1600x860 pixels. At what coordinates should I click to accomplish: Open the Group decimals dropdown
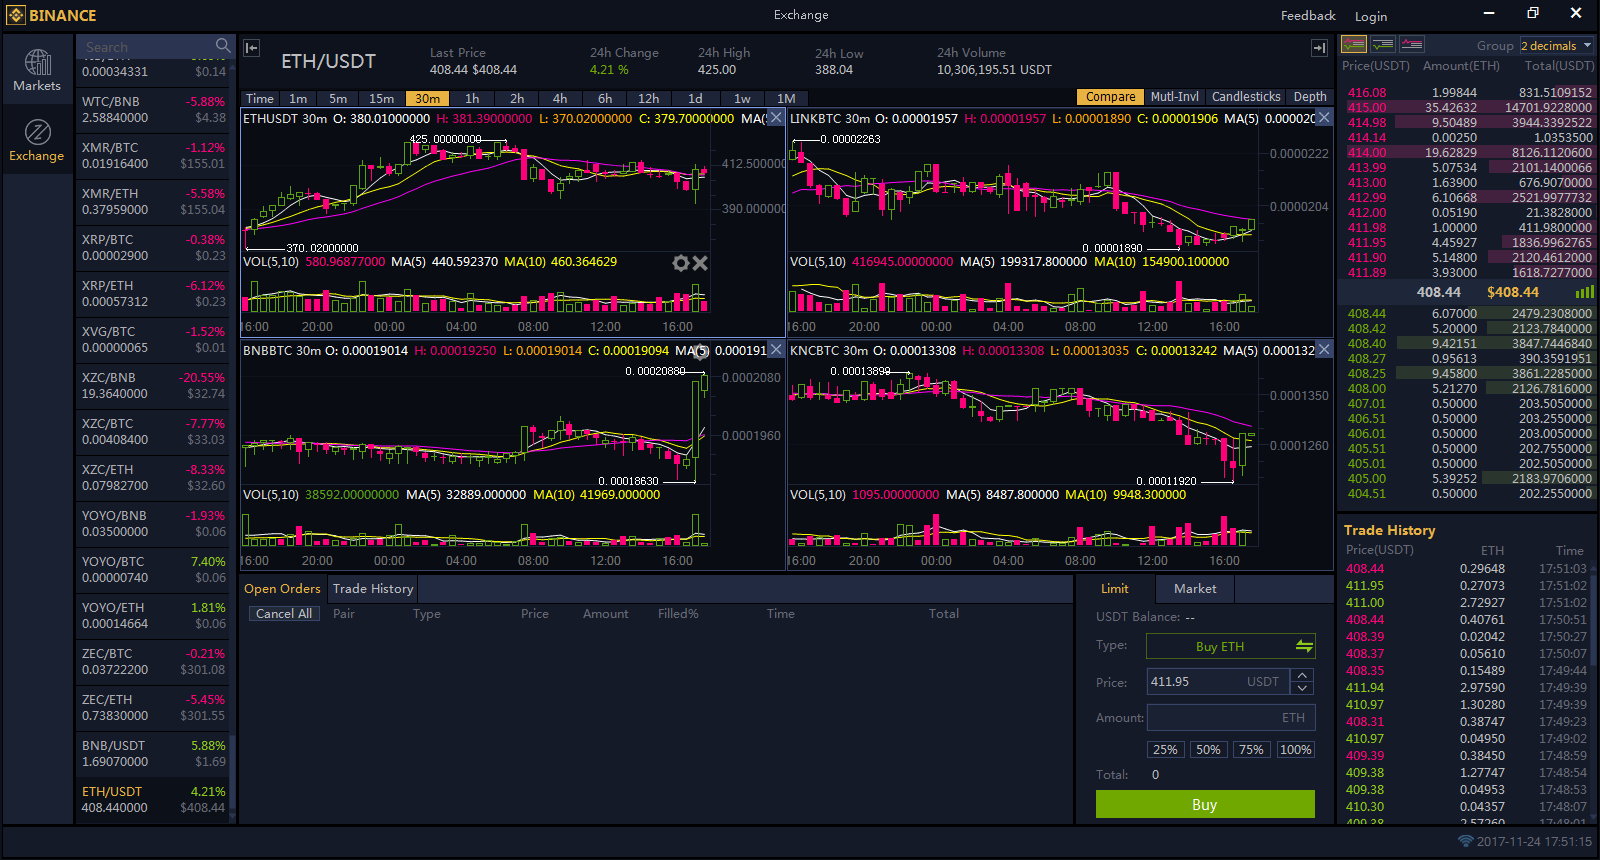point(1557,46)
